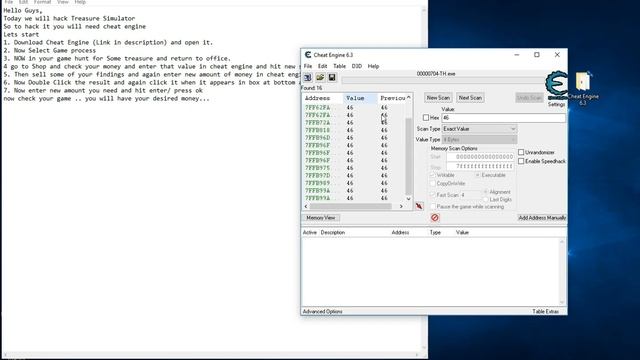640x360 pixels.
Task: Open the D3D menu
Action: tap(357, 66)
